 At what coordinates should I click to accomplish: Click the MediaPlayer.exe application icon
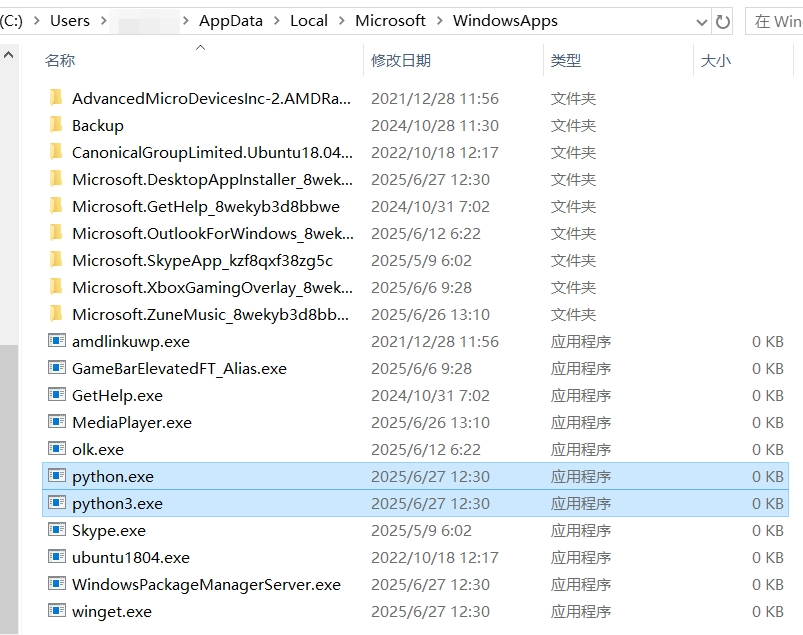click(57, 421)
